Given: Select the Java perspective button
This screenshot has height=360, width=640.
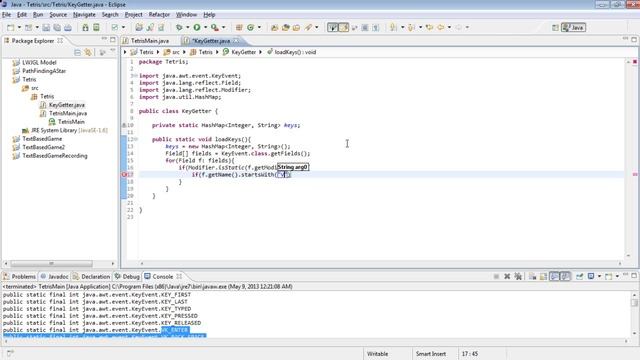Looking at the screenshot, I should [573, 27].
